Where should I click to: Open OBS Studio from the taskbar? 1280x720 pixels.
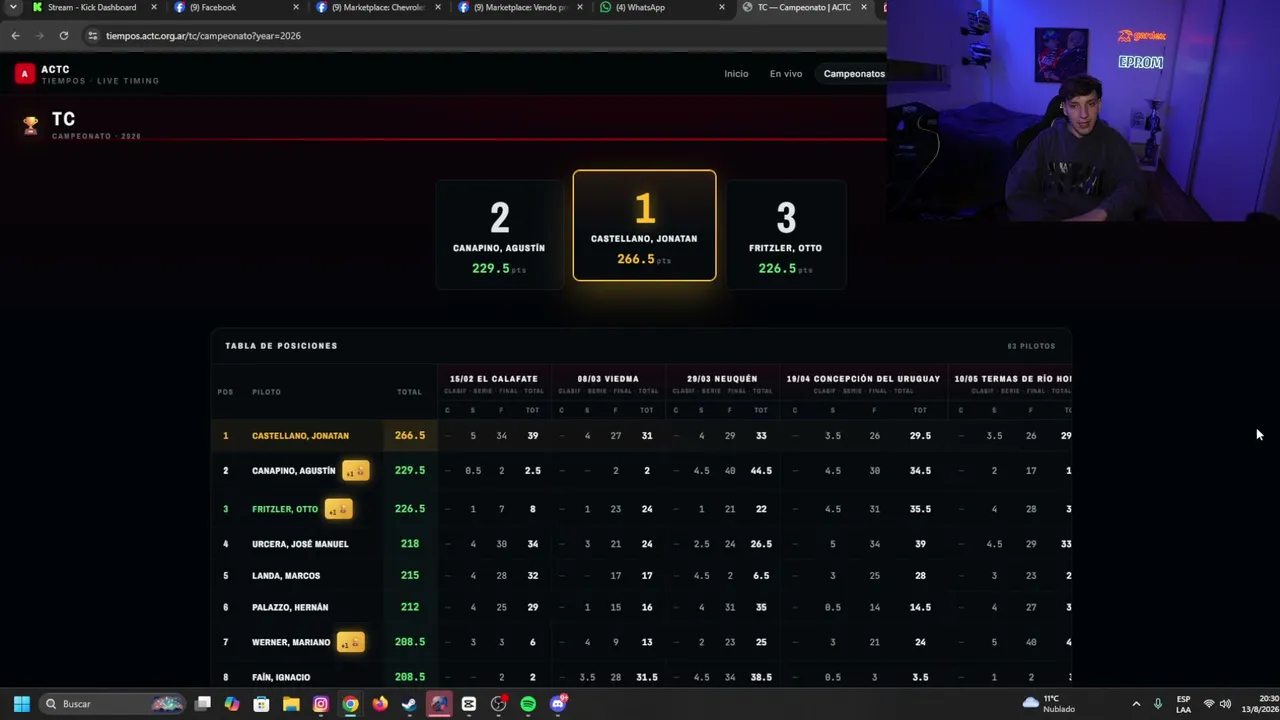pos(499,704)
